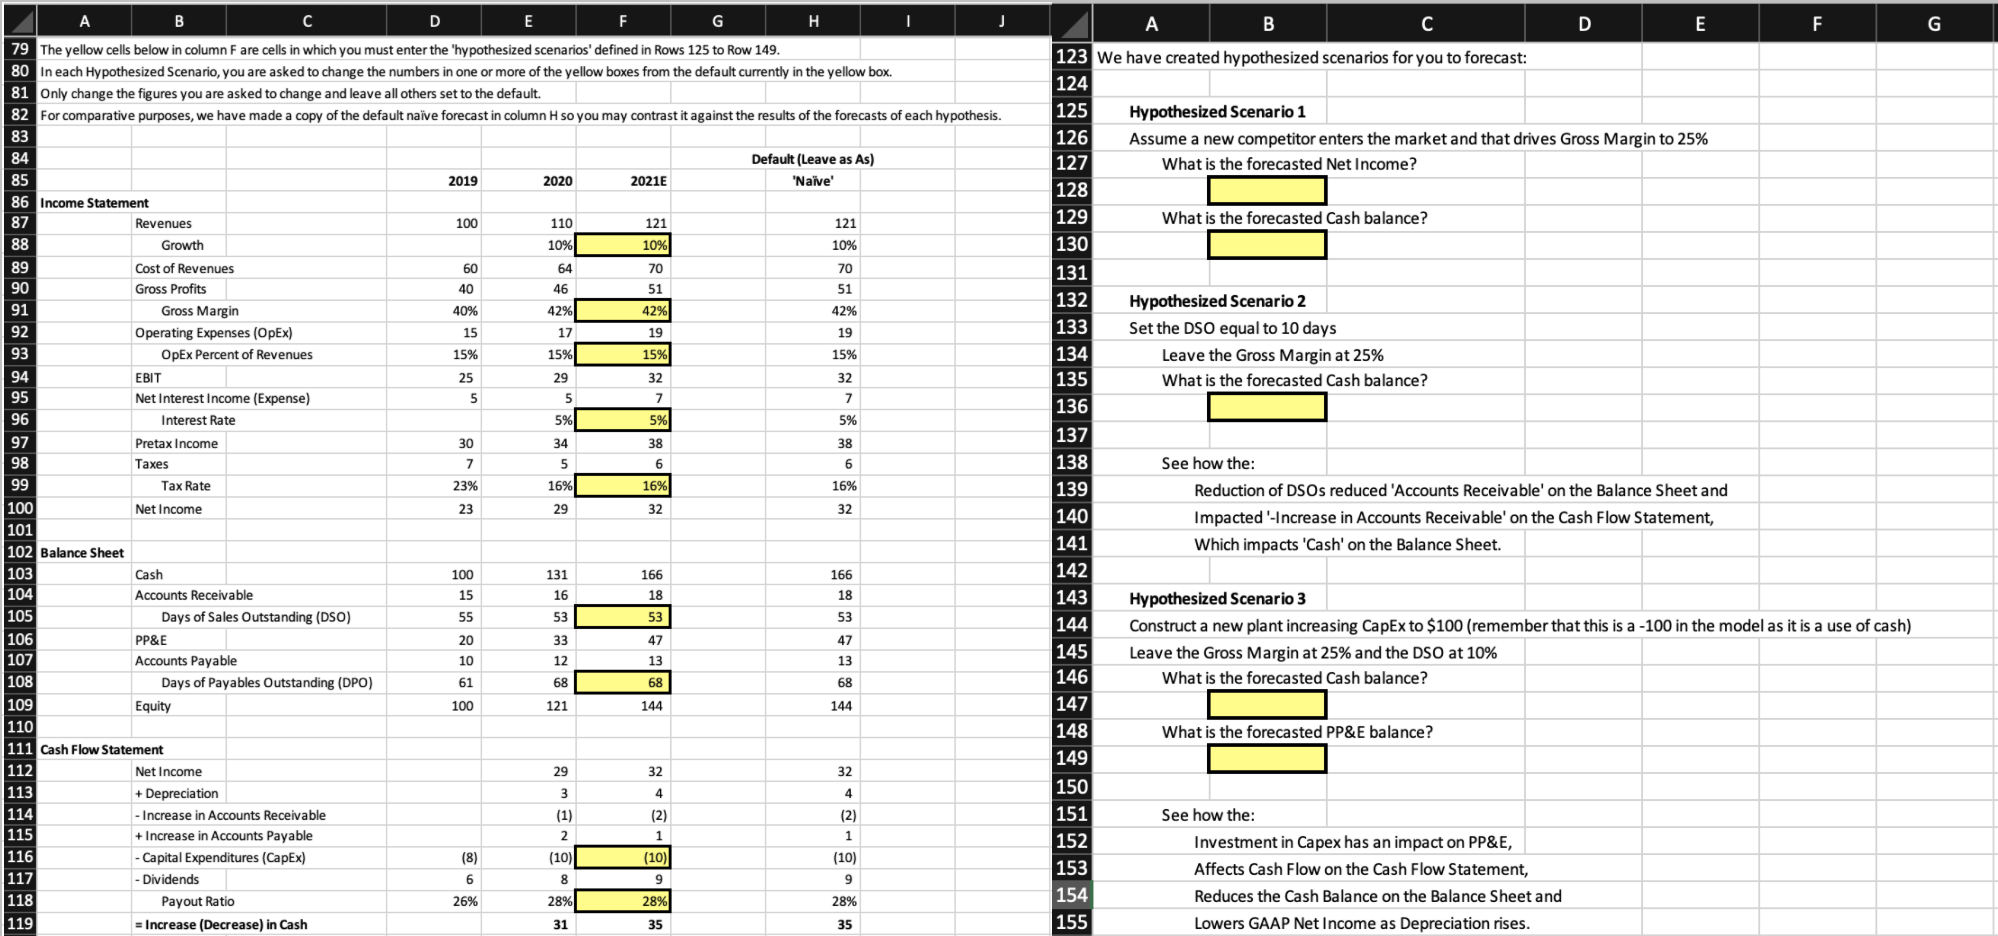
Task: Click the 'Default (Leave as As)' heading cell
Action: [813, 159]
